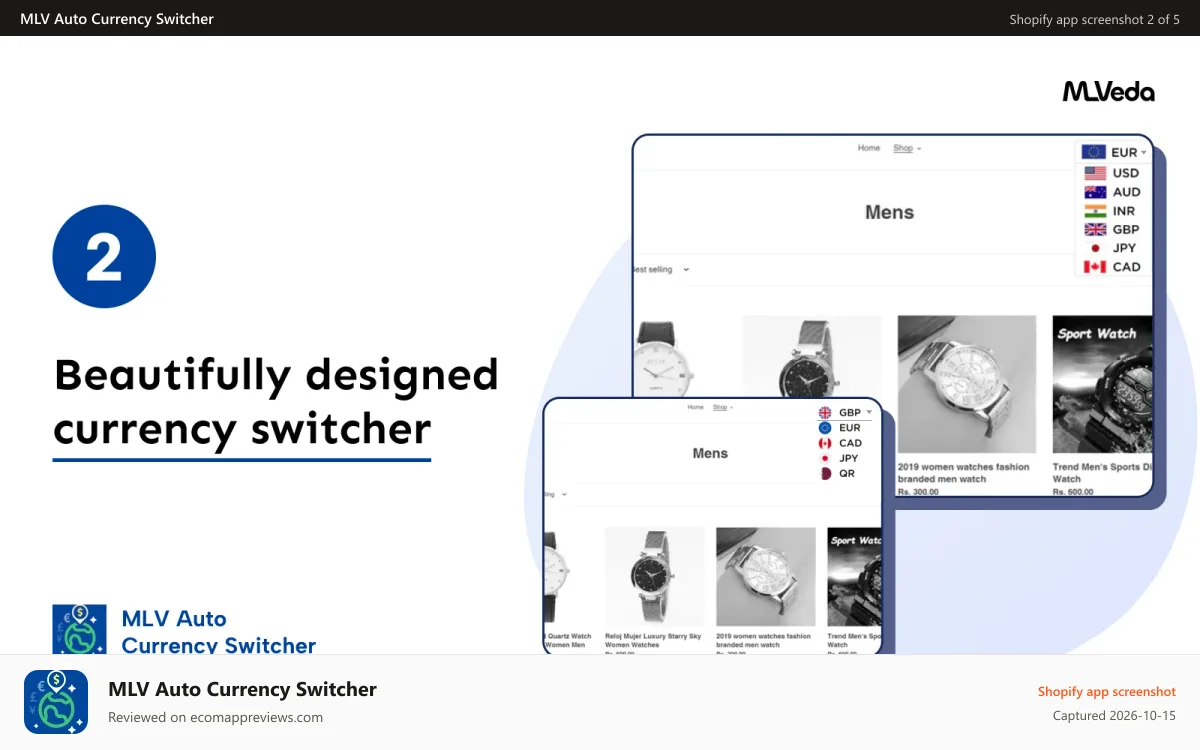Click the 'Captured 2026-10-15' text

(x=1114, y=716)
